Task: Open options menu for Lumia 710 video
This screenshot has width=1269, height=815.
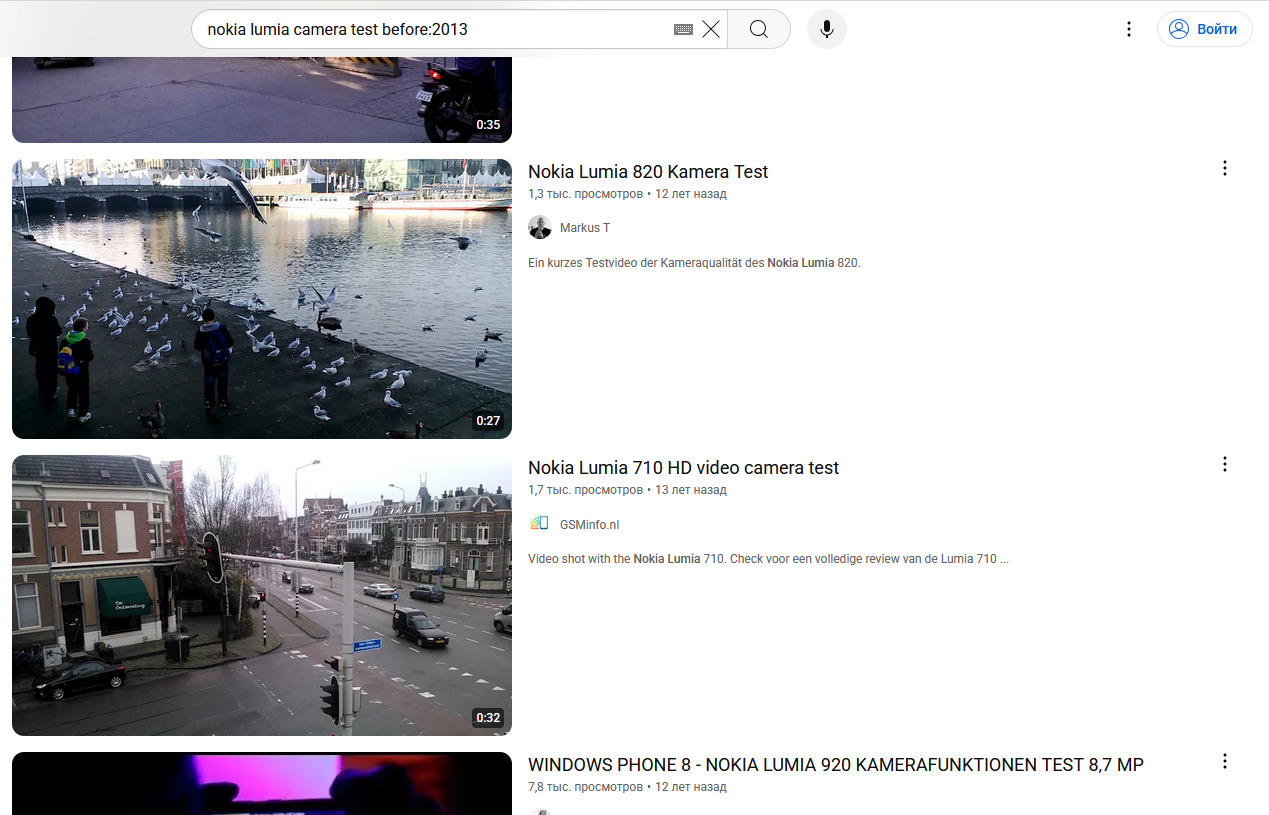Action: pyautogui.click(x=1224, y=465)
